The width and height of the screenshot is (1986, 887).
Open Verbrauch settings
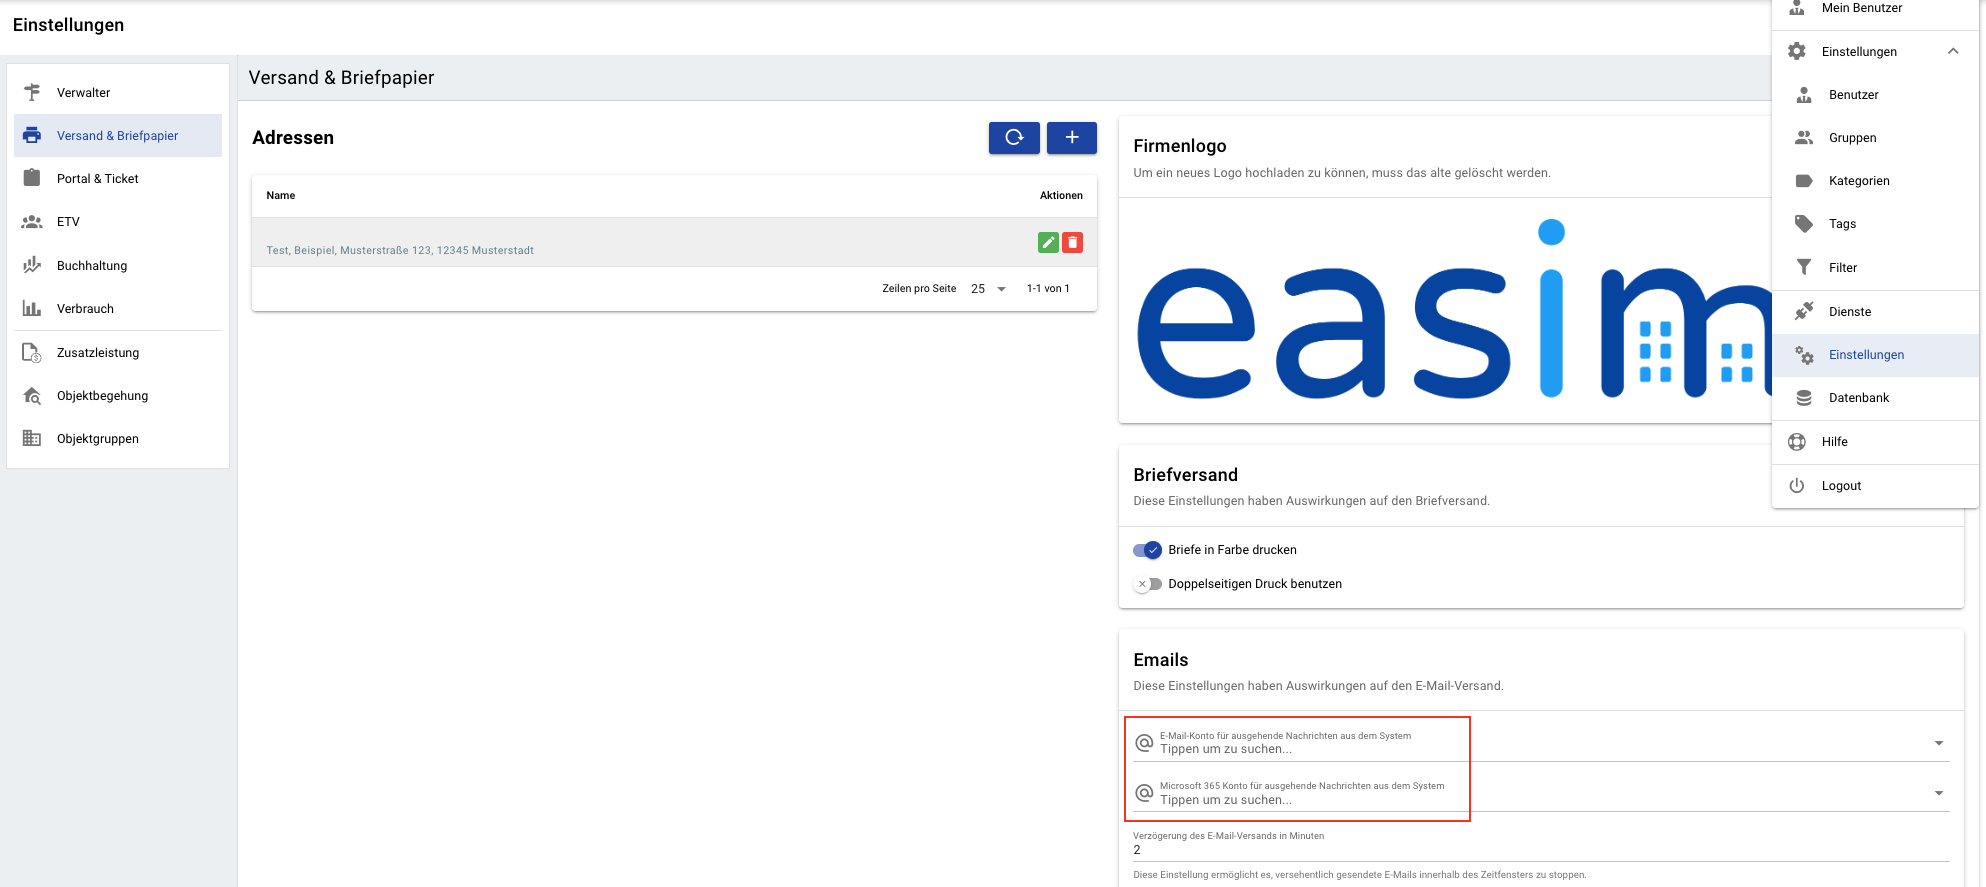(x=118, y=308)
